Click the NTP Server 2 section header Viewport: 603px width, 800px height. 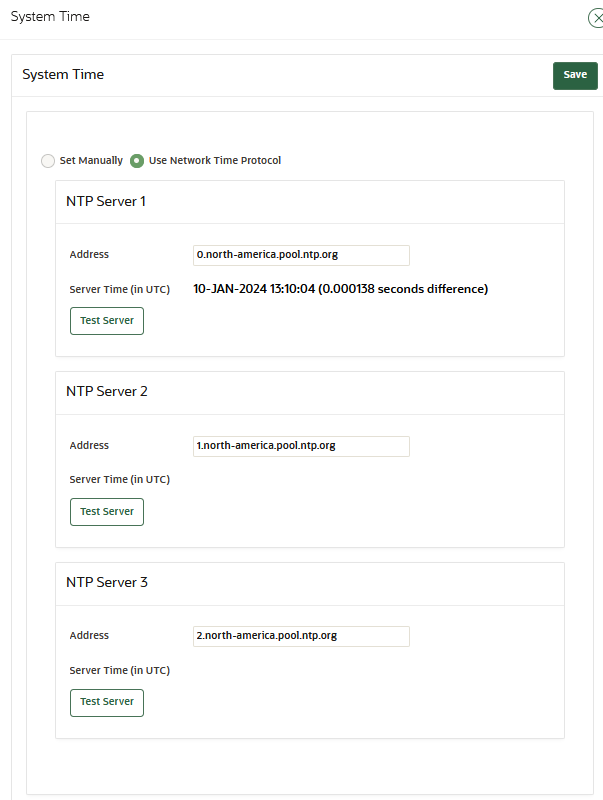(x=107, y=391)
